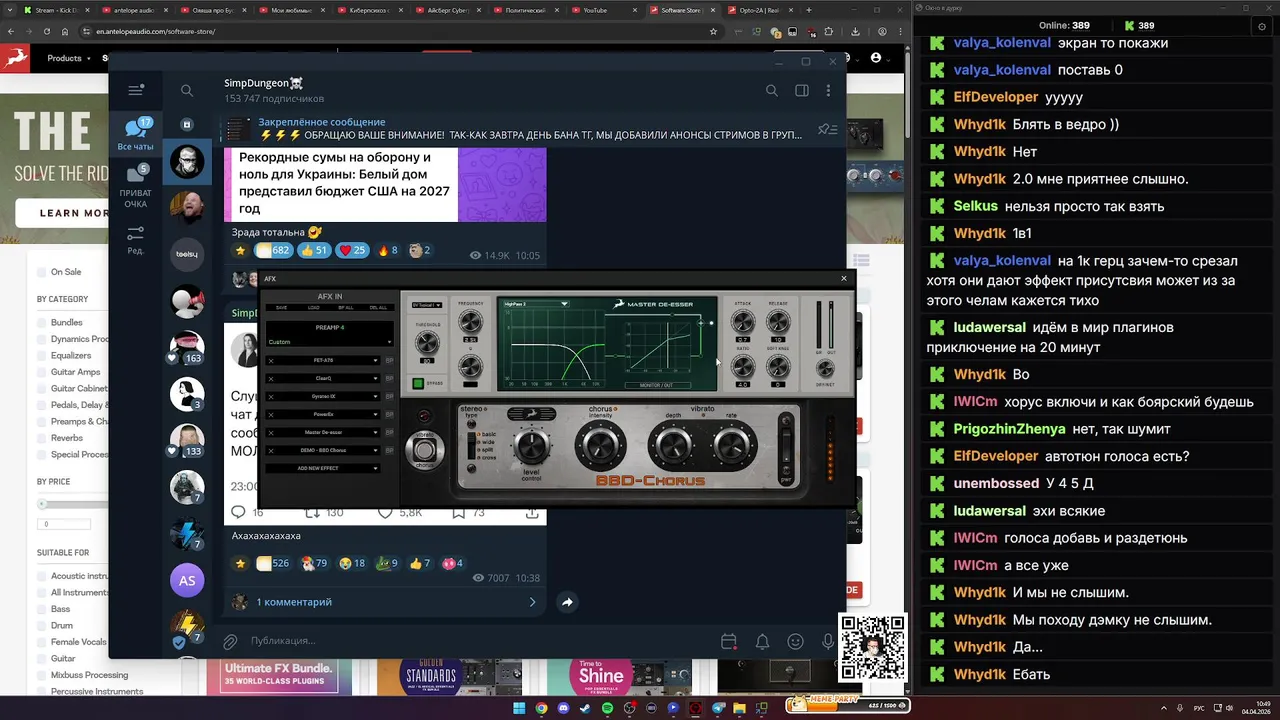Open the Telegram chat list search icon
Image resolution: width=1280 pixels, height=720 pixels.
click(x=187, y=90)
